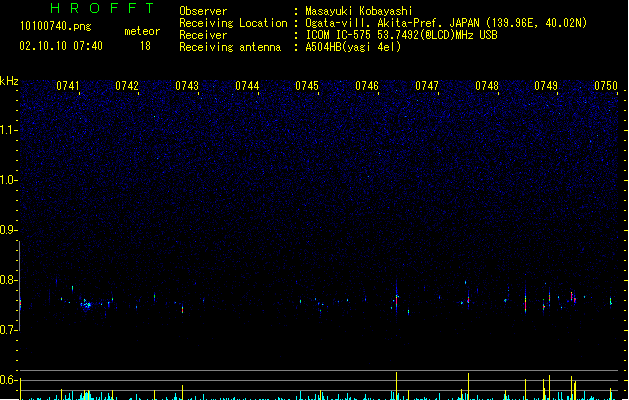Click the Receiving antenna label

tap(230, 47)
